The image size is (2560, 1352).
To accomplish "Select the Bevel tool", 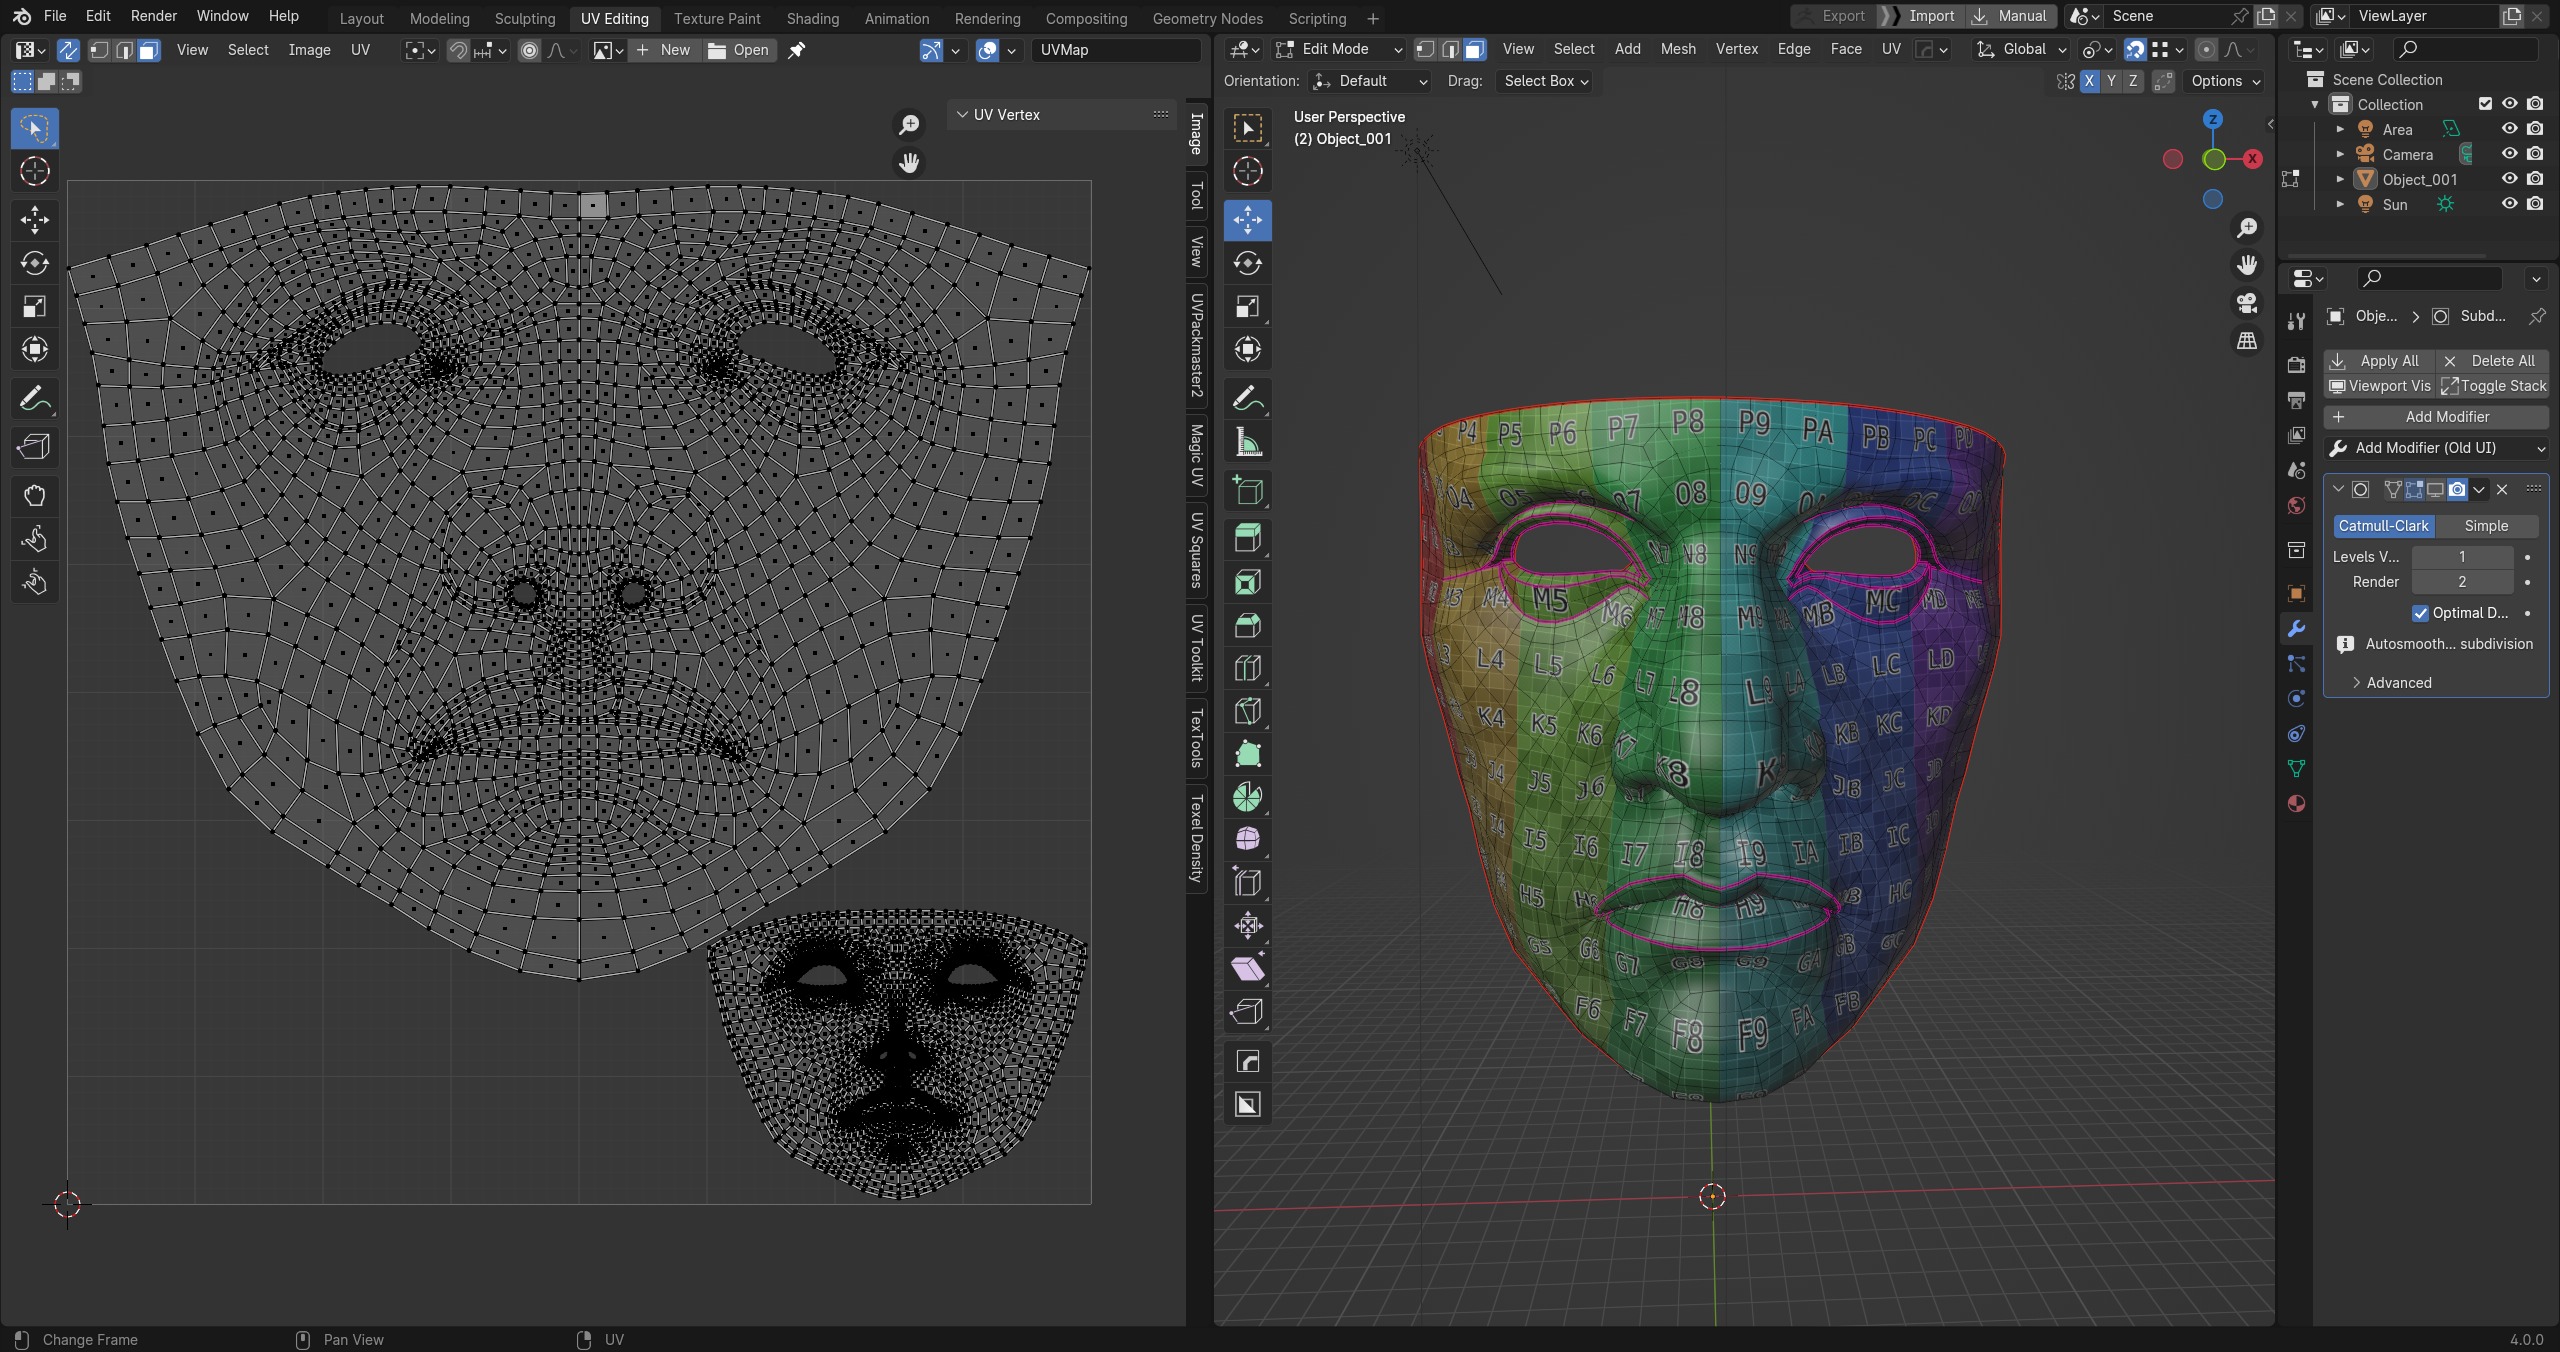I will tap(1248, 625).
